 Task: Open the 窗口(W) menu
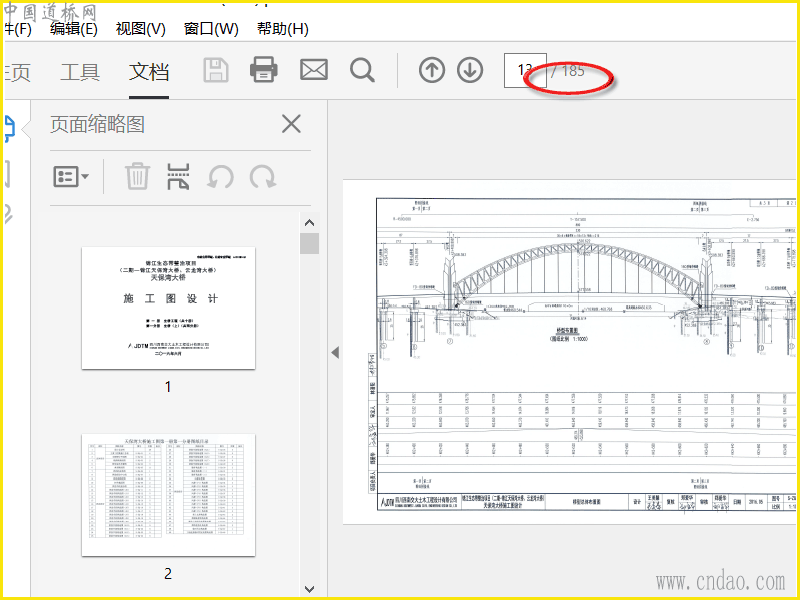[x=211, y=29]
